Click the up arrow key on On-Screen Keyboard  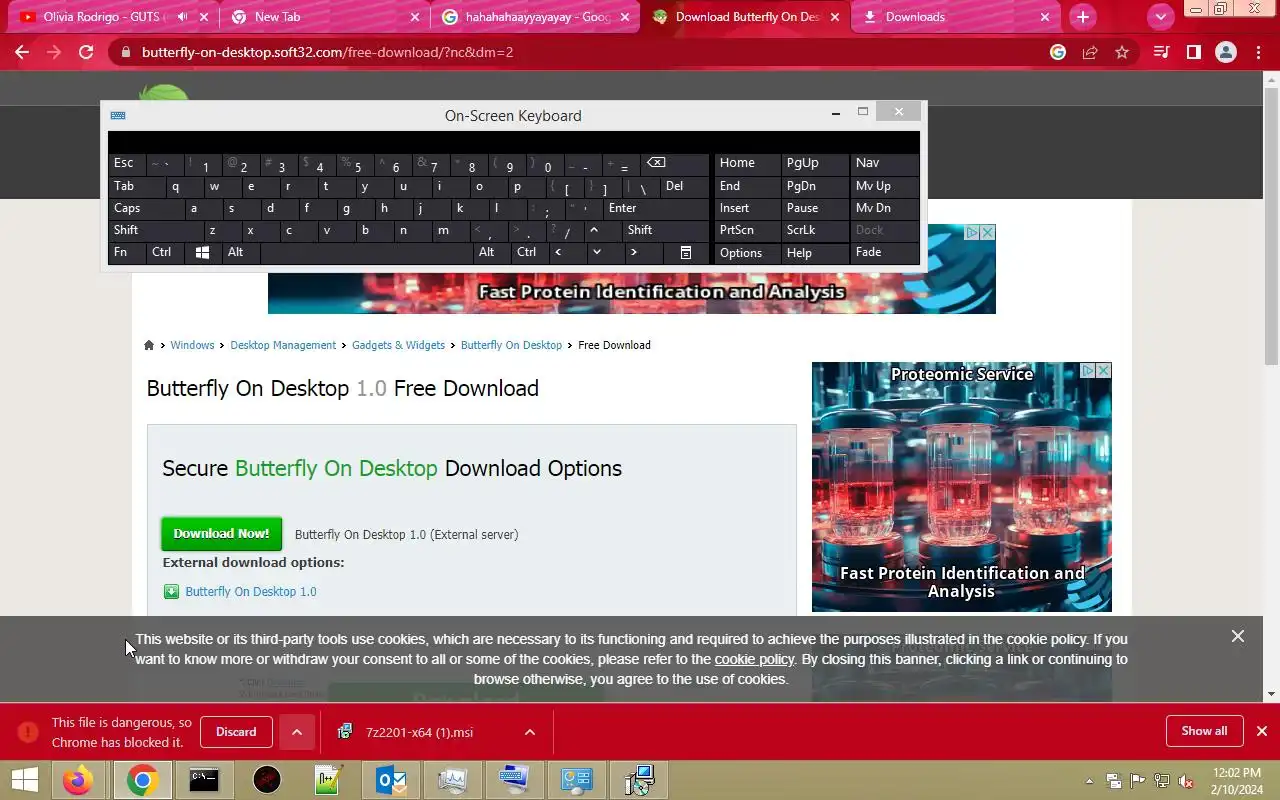click(x=594, y=230)
